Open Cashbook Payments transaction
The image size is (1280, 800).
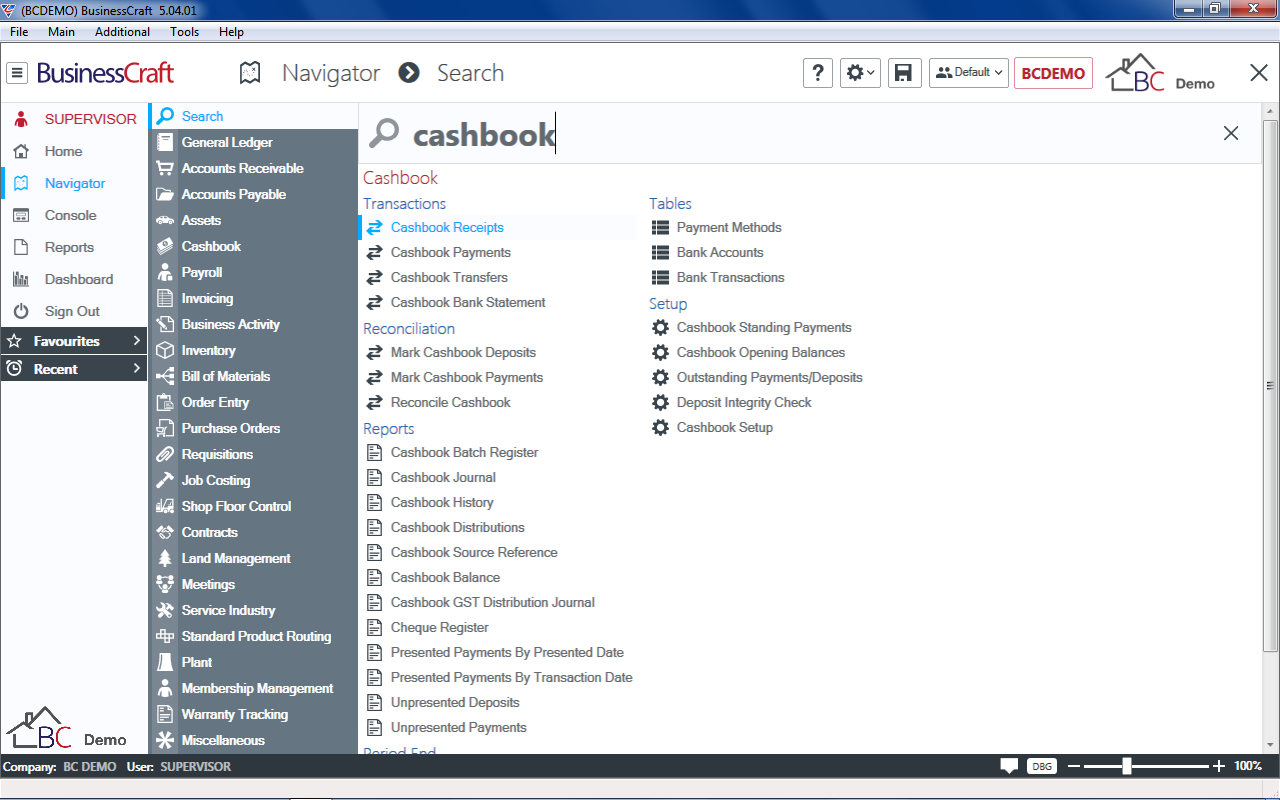pos(451,252)
